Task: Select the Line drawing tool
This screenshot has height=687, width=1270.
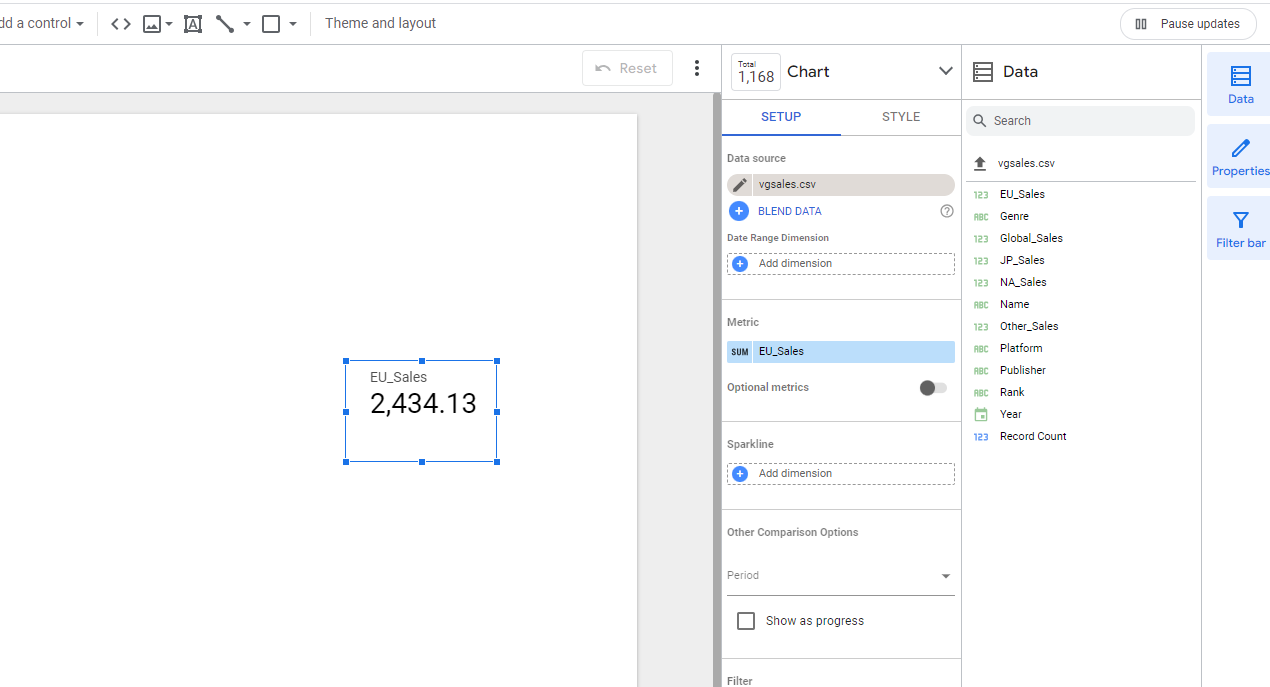Action: pos(225,24)
